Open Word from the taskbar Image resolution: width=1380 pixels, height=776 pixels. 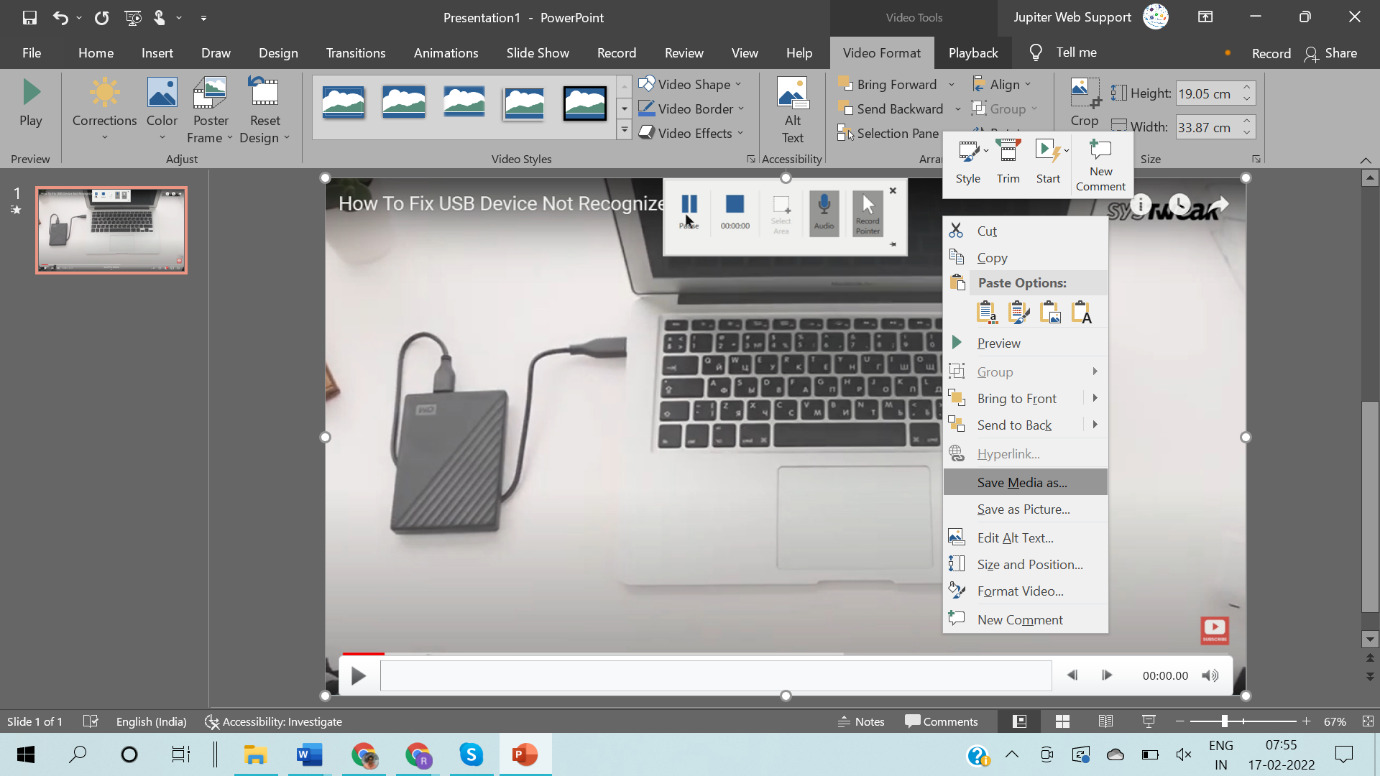tap(309, 755)
